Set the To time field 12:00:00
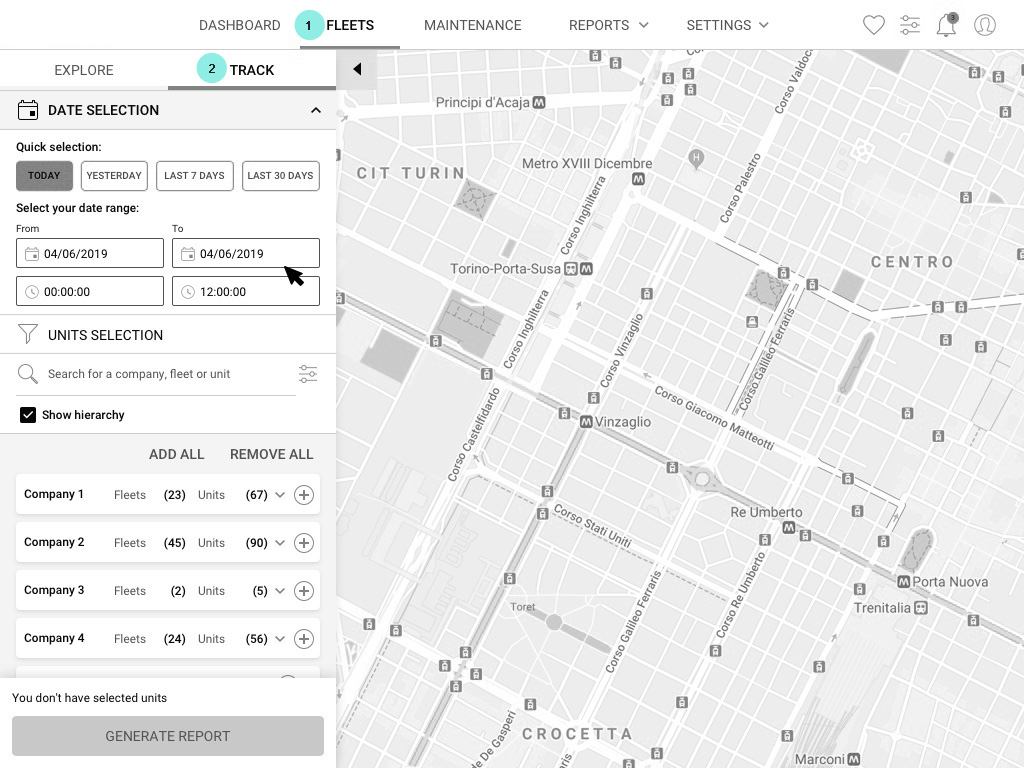The width and height of the screenshot is (1024, 768). coord(246,291)
